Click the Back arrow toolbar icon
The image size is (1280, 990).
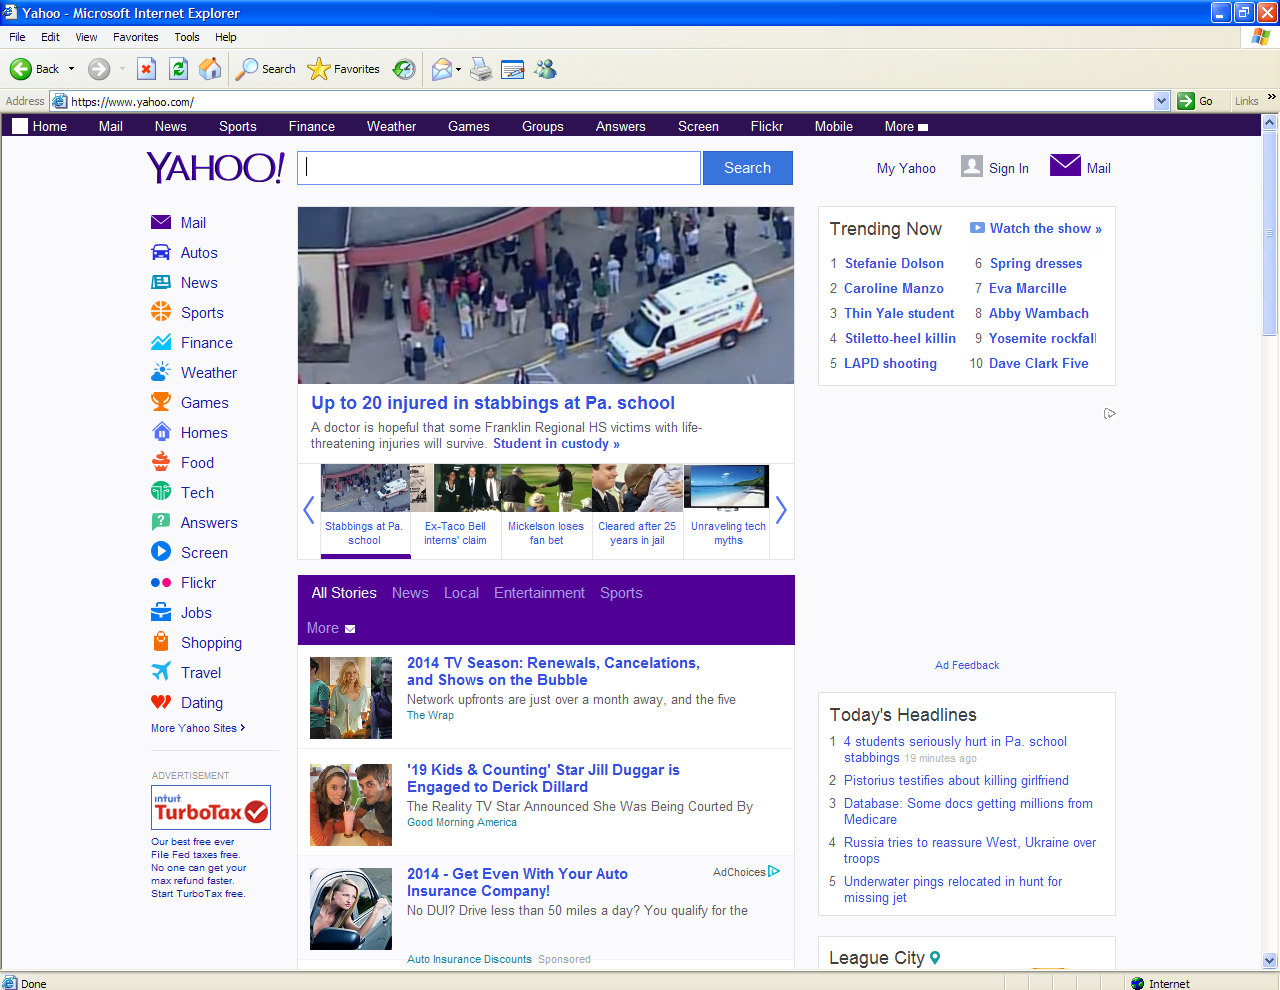click(x=20, y=69)
